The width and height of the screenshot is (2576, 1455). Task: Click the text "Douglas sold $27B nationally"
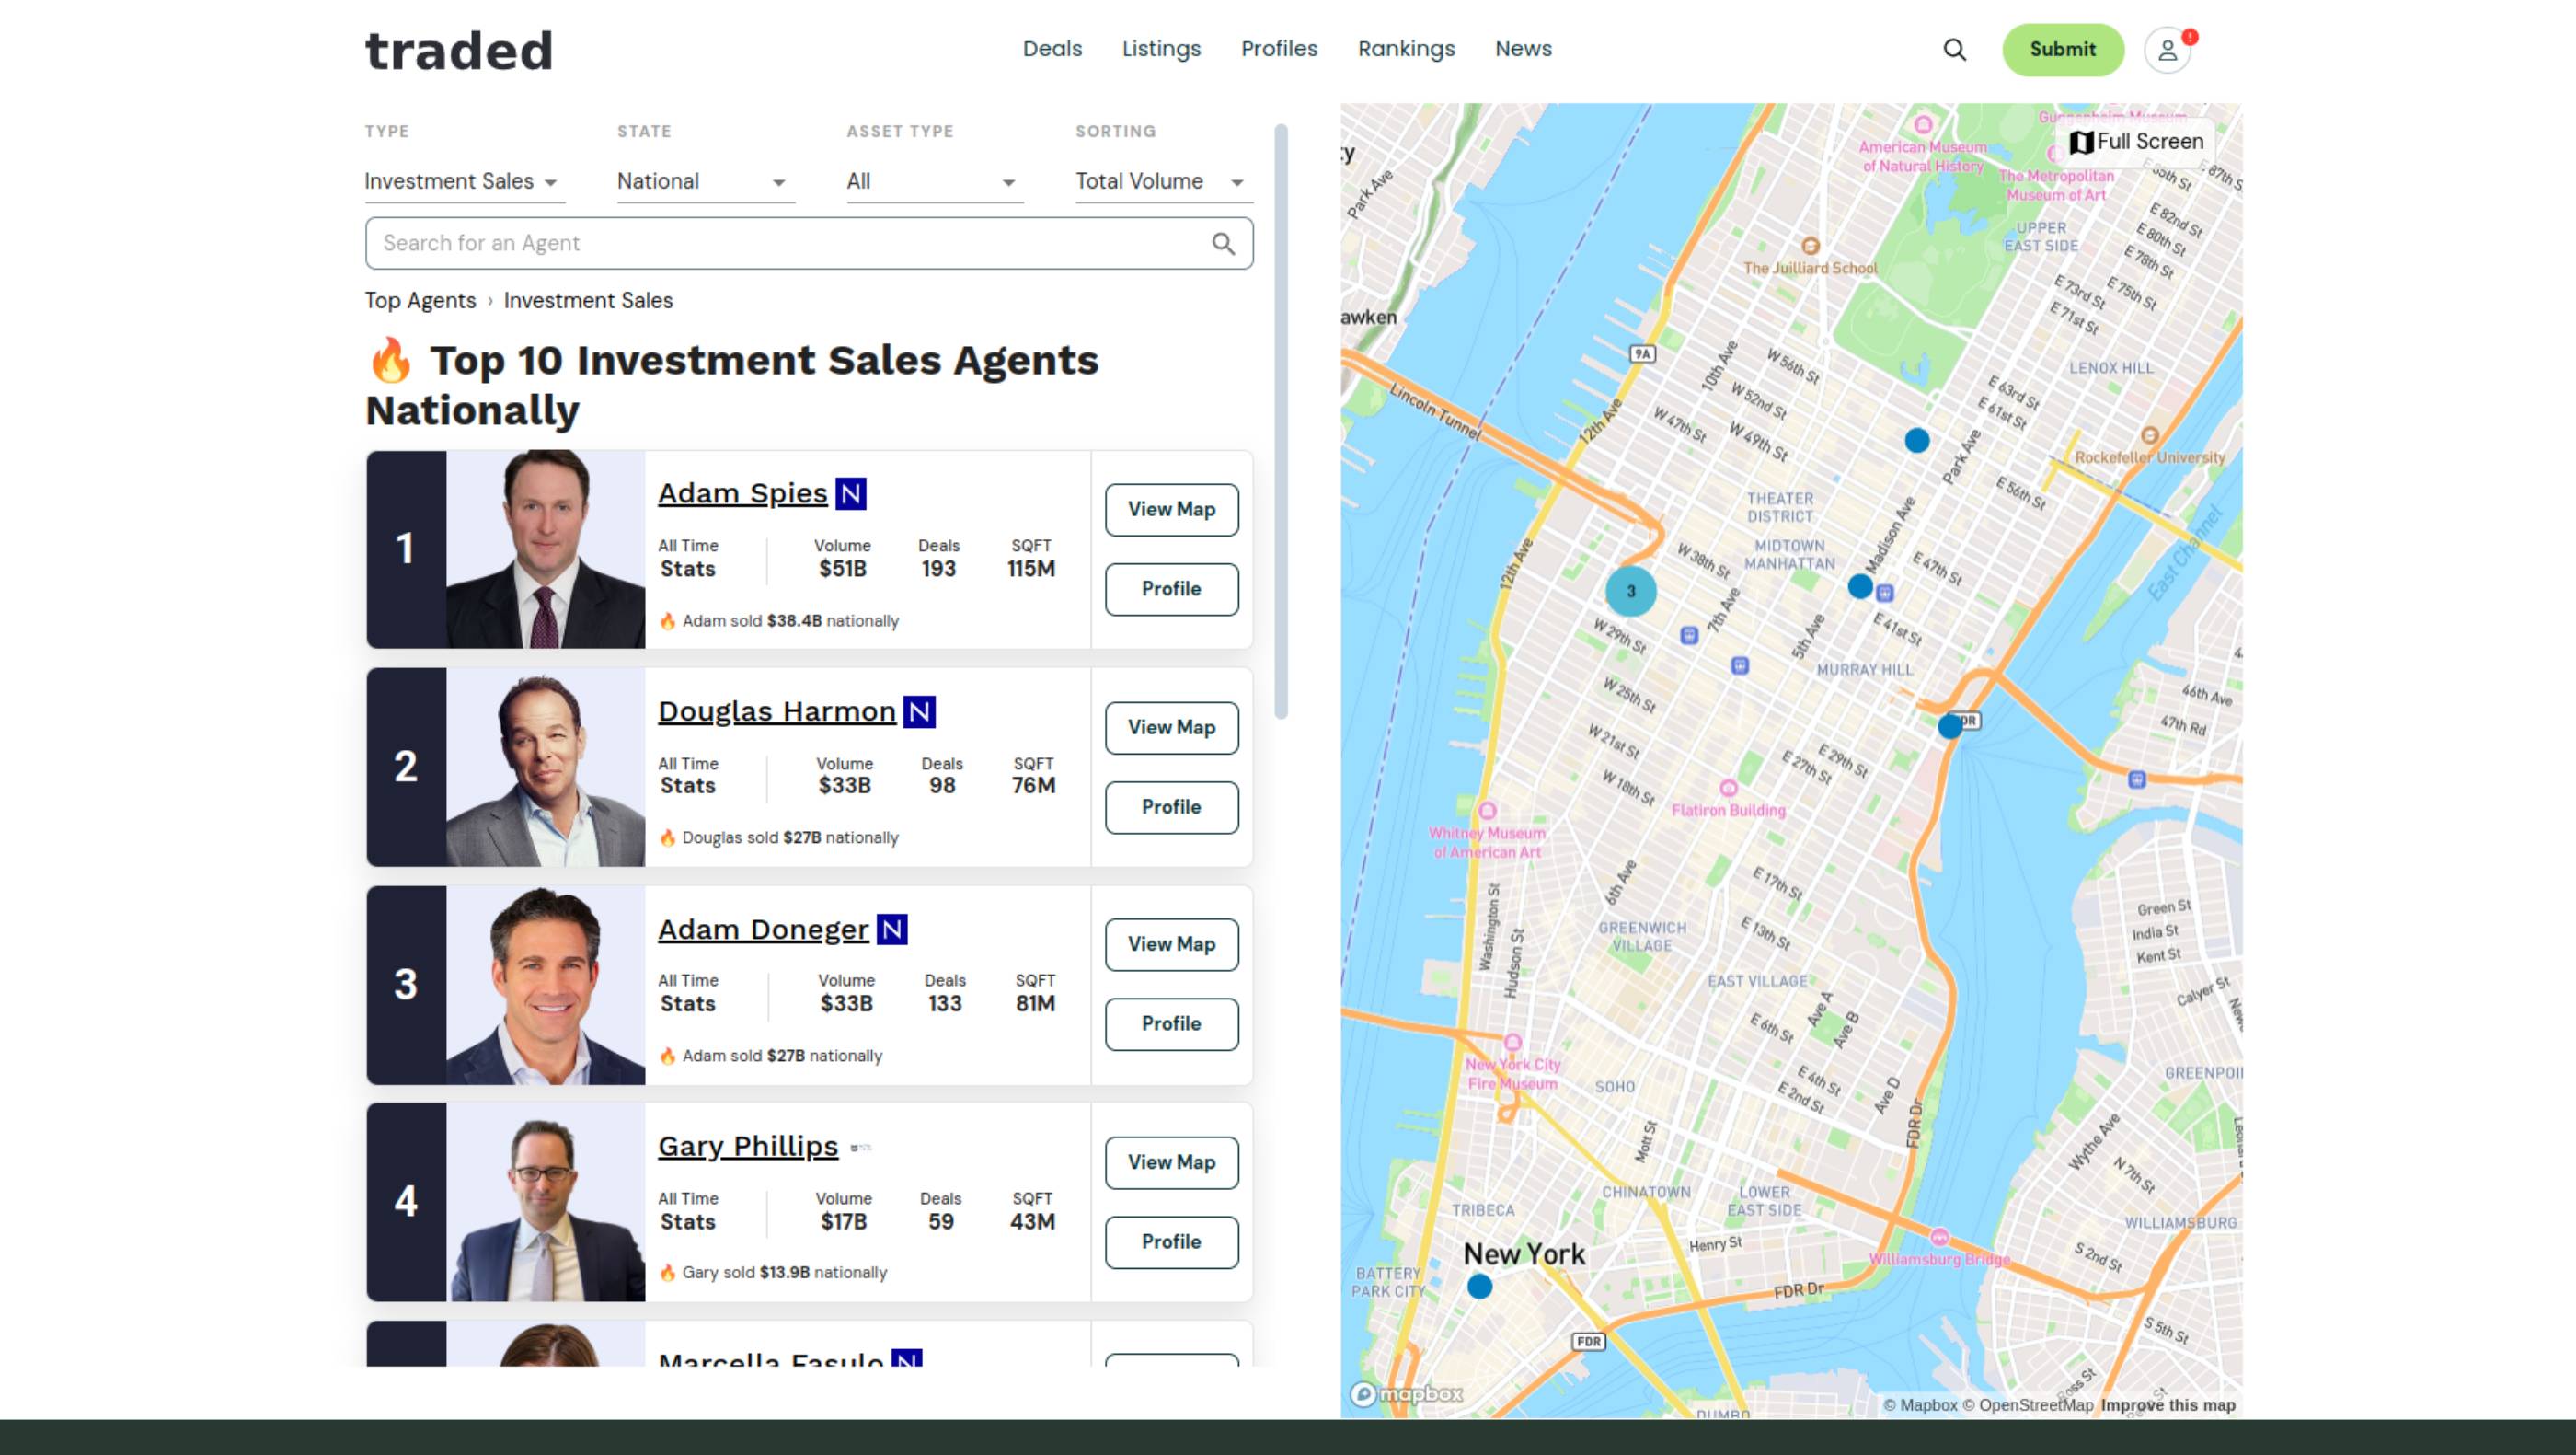click(x=790, y=838)
